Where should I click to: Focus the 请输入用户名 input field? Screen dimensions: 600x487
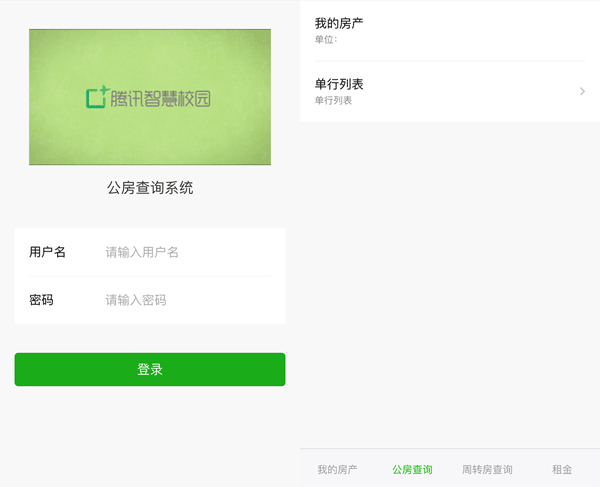click(x=185, y=252)
